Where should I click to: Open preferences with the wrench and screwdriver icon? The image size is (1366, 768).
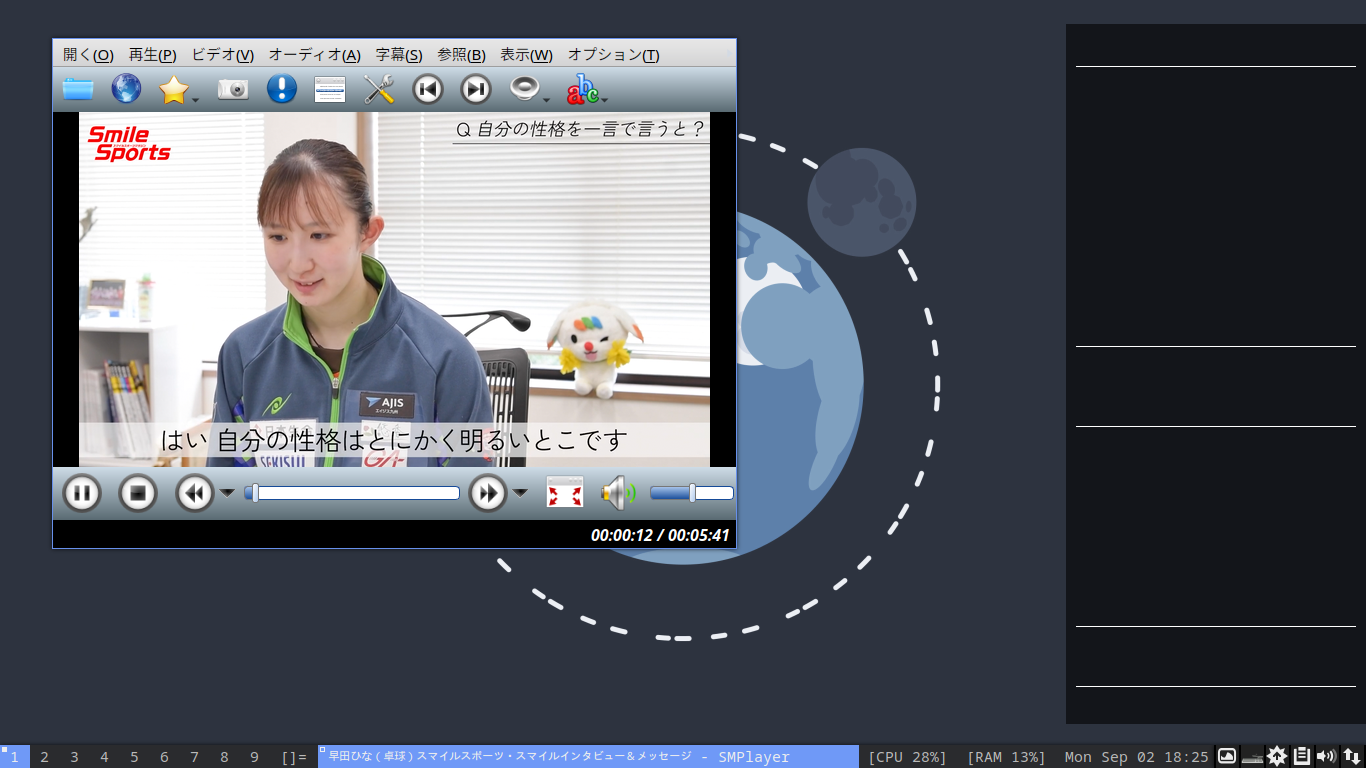coord(379,89)
